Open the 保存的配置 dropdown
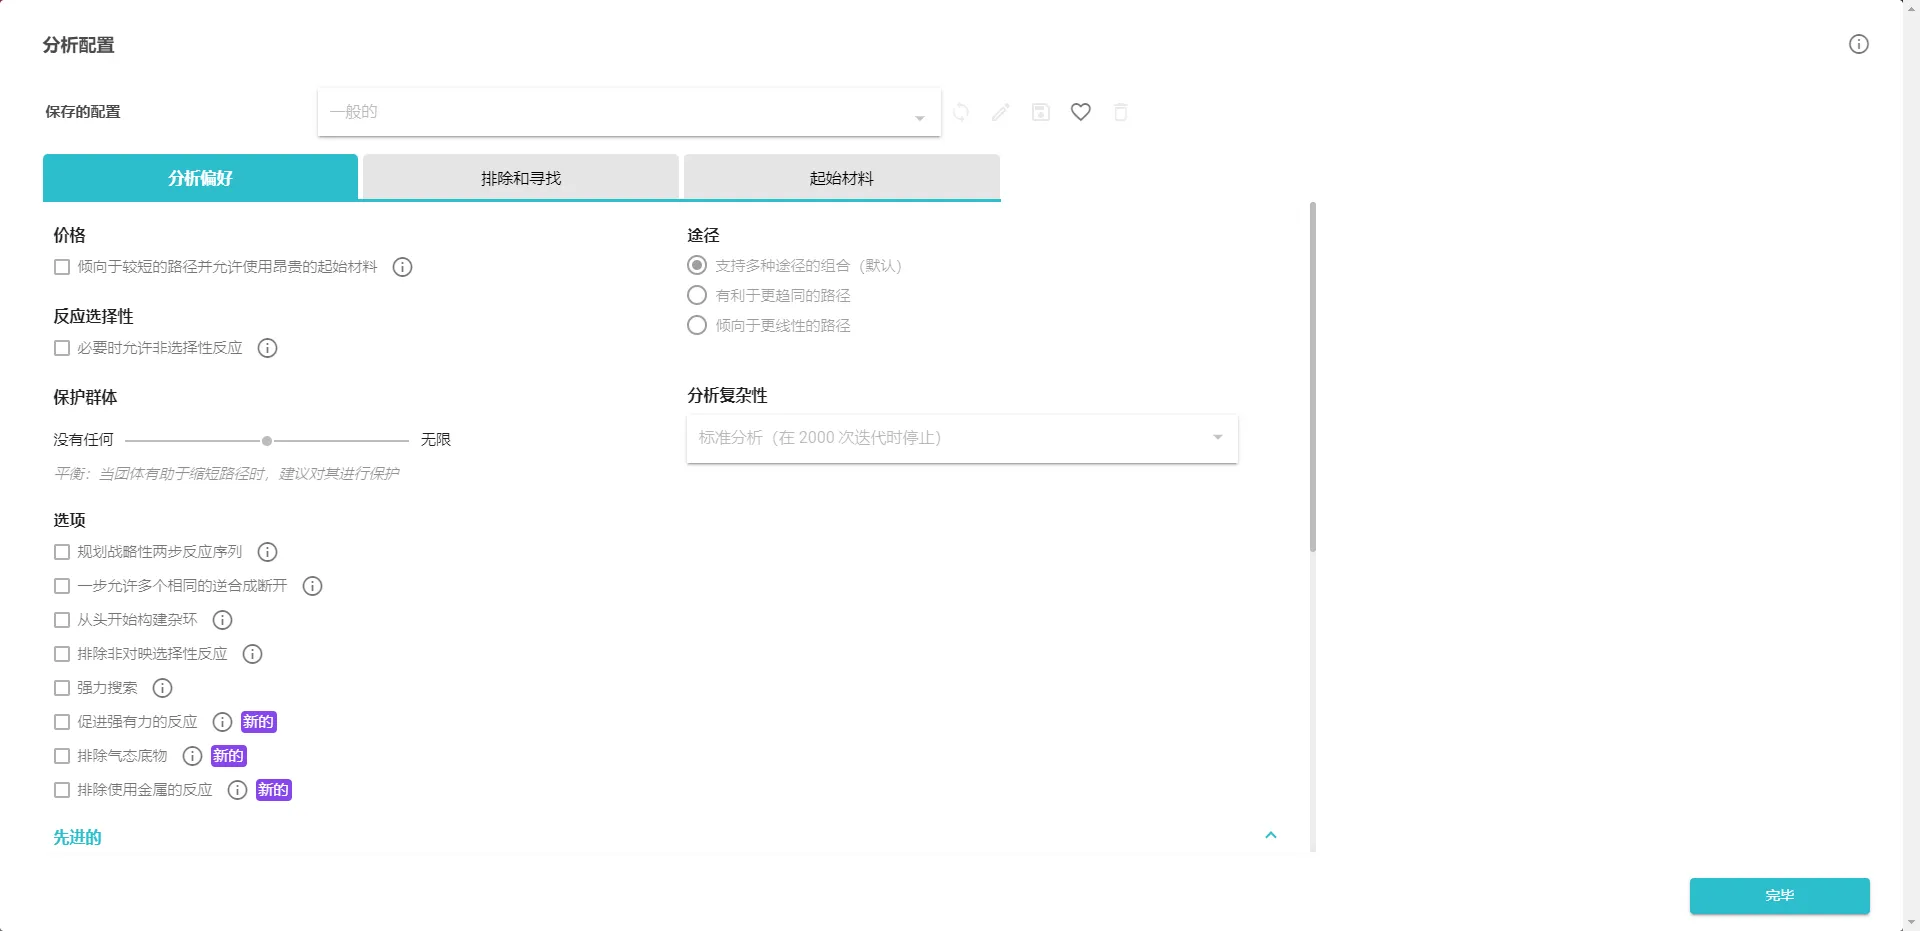1920x931 pixels. pyautogui.click(x=628, y=112)
